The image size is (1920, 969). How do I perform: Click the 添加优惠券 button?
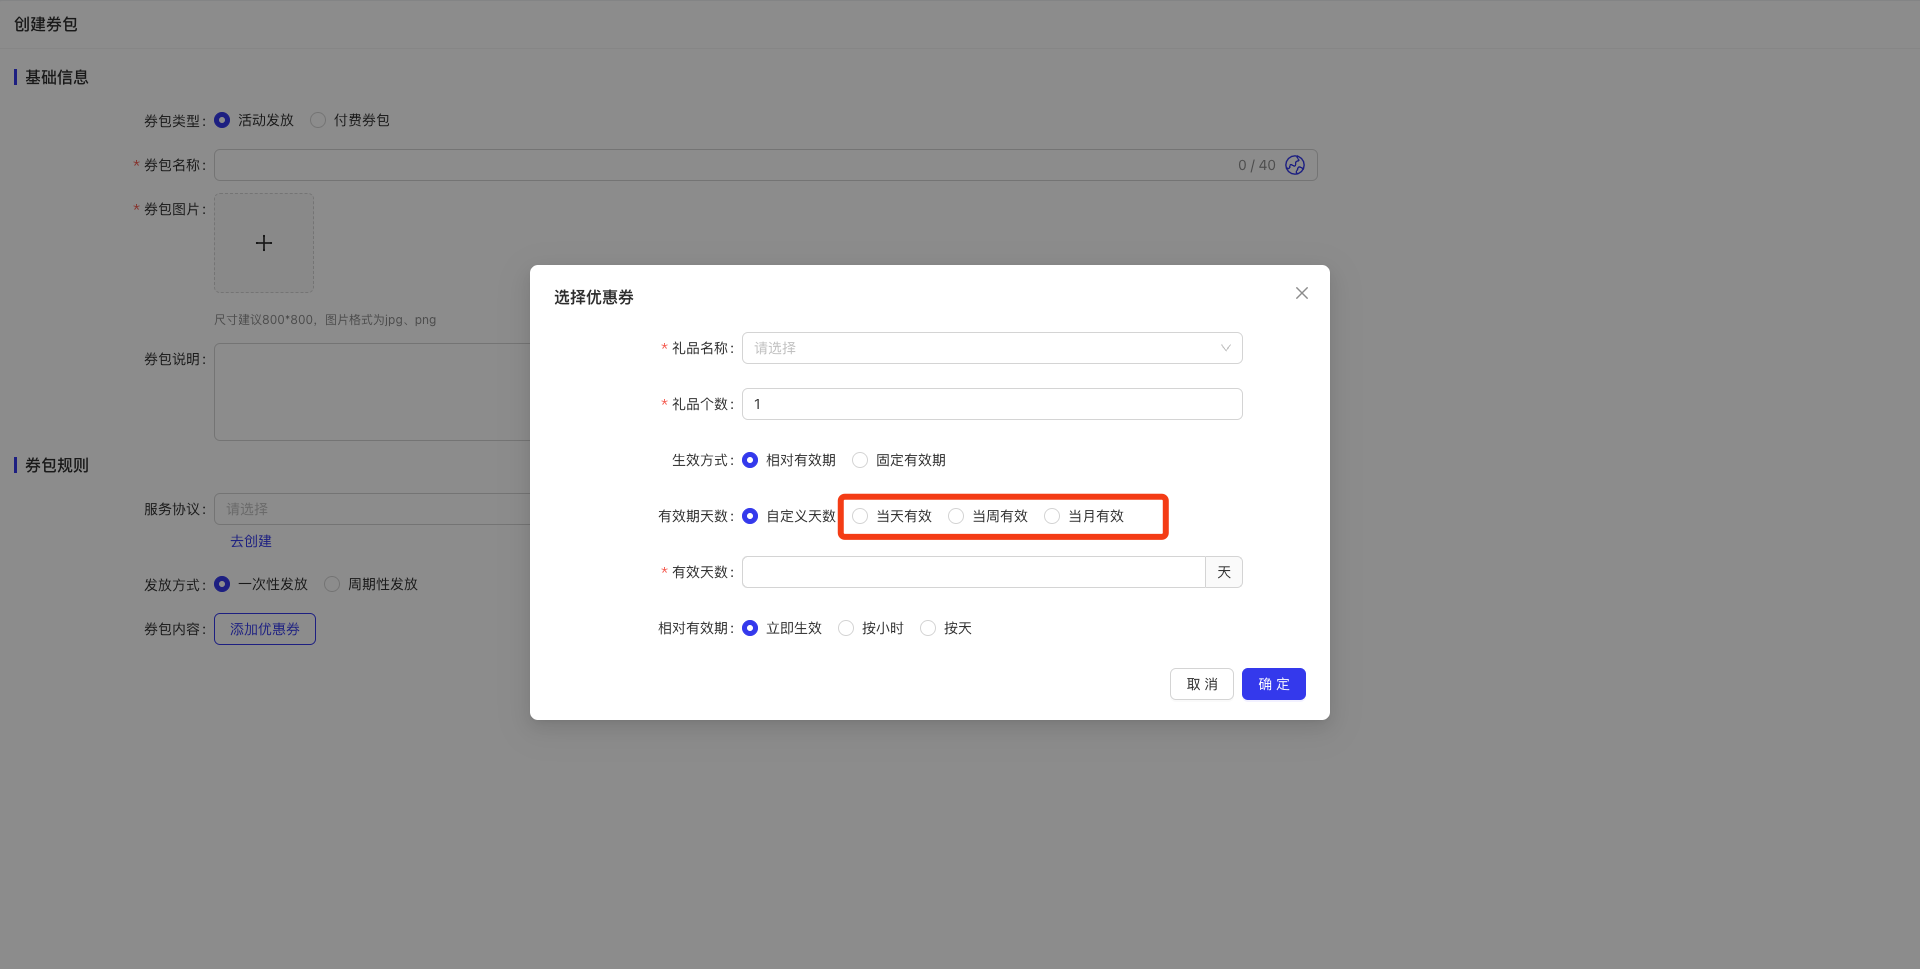265,629
